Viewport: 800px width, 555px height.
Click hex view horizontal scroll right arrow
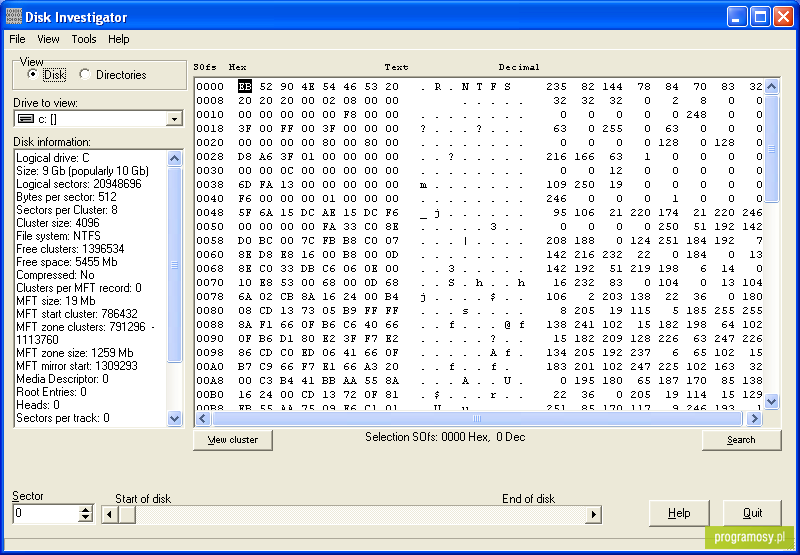click(x=754, y=419)
